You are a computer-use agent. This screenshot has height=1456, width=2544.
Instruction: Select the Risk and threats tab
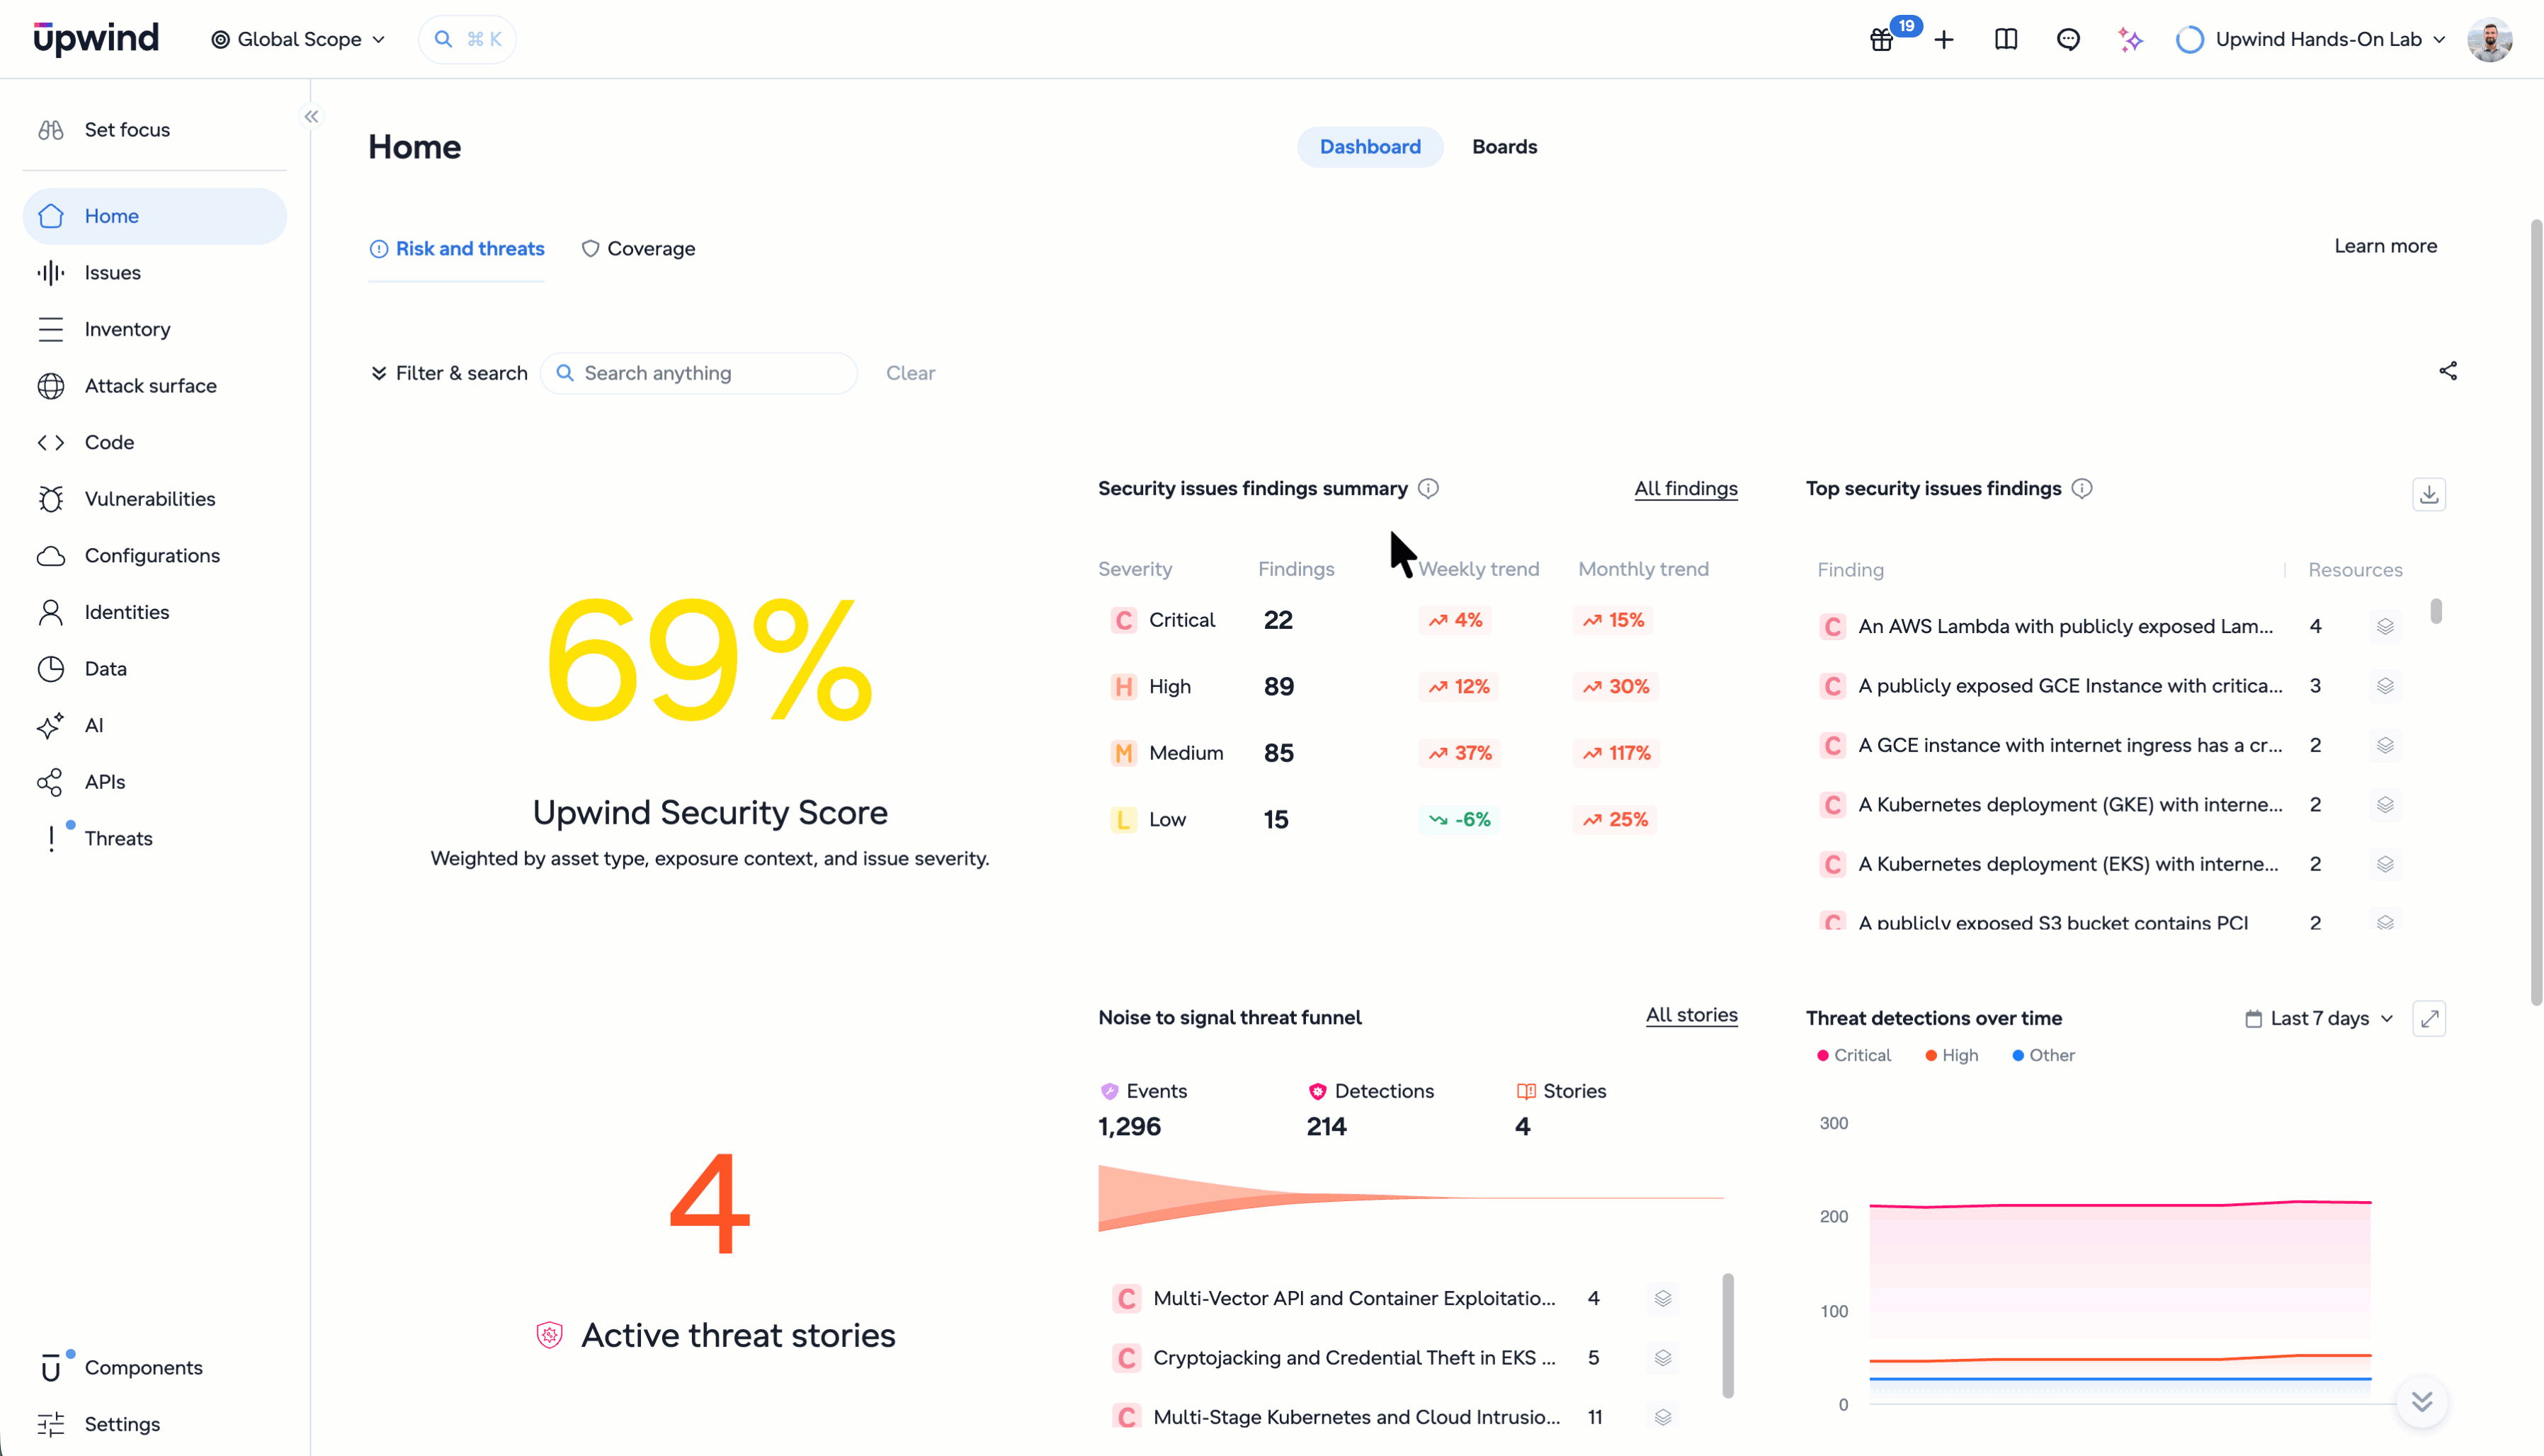457,249
